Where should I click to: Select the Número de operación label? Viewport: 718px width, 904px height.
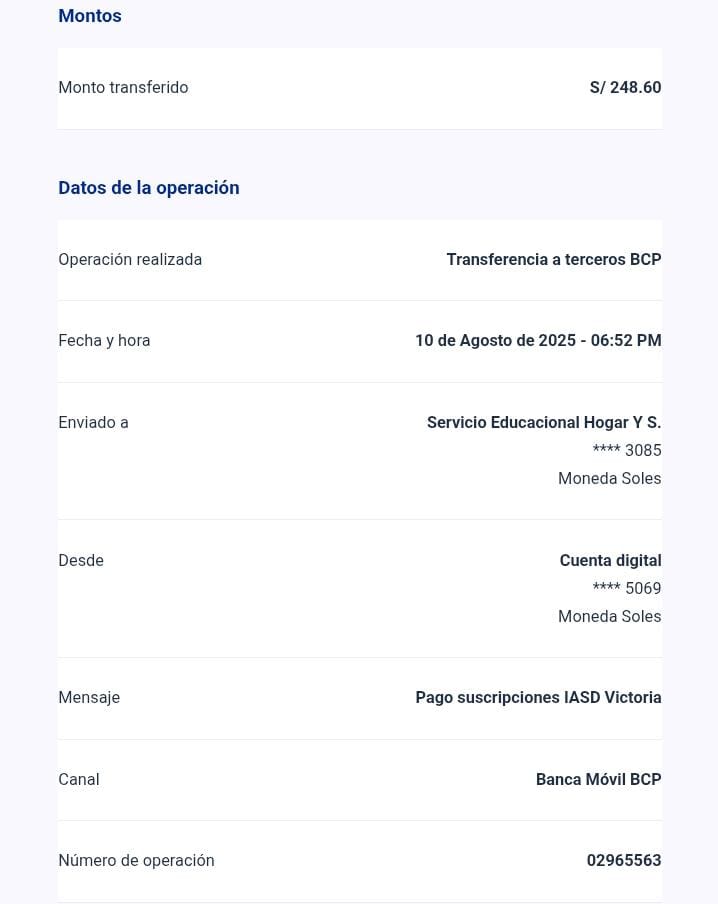(136, 861)
